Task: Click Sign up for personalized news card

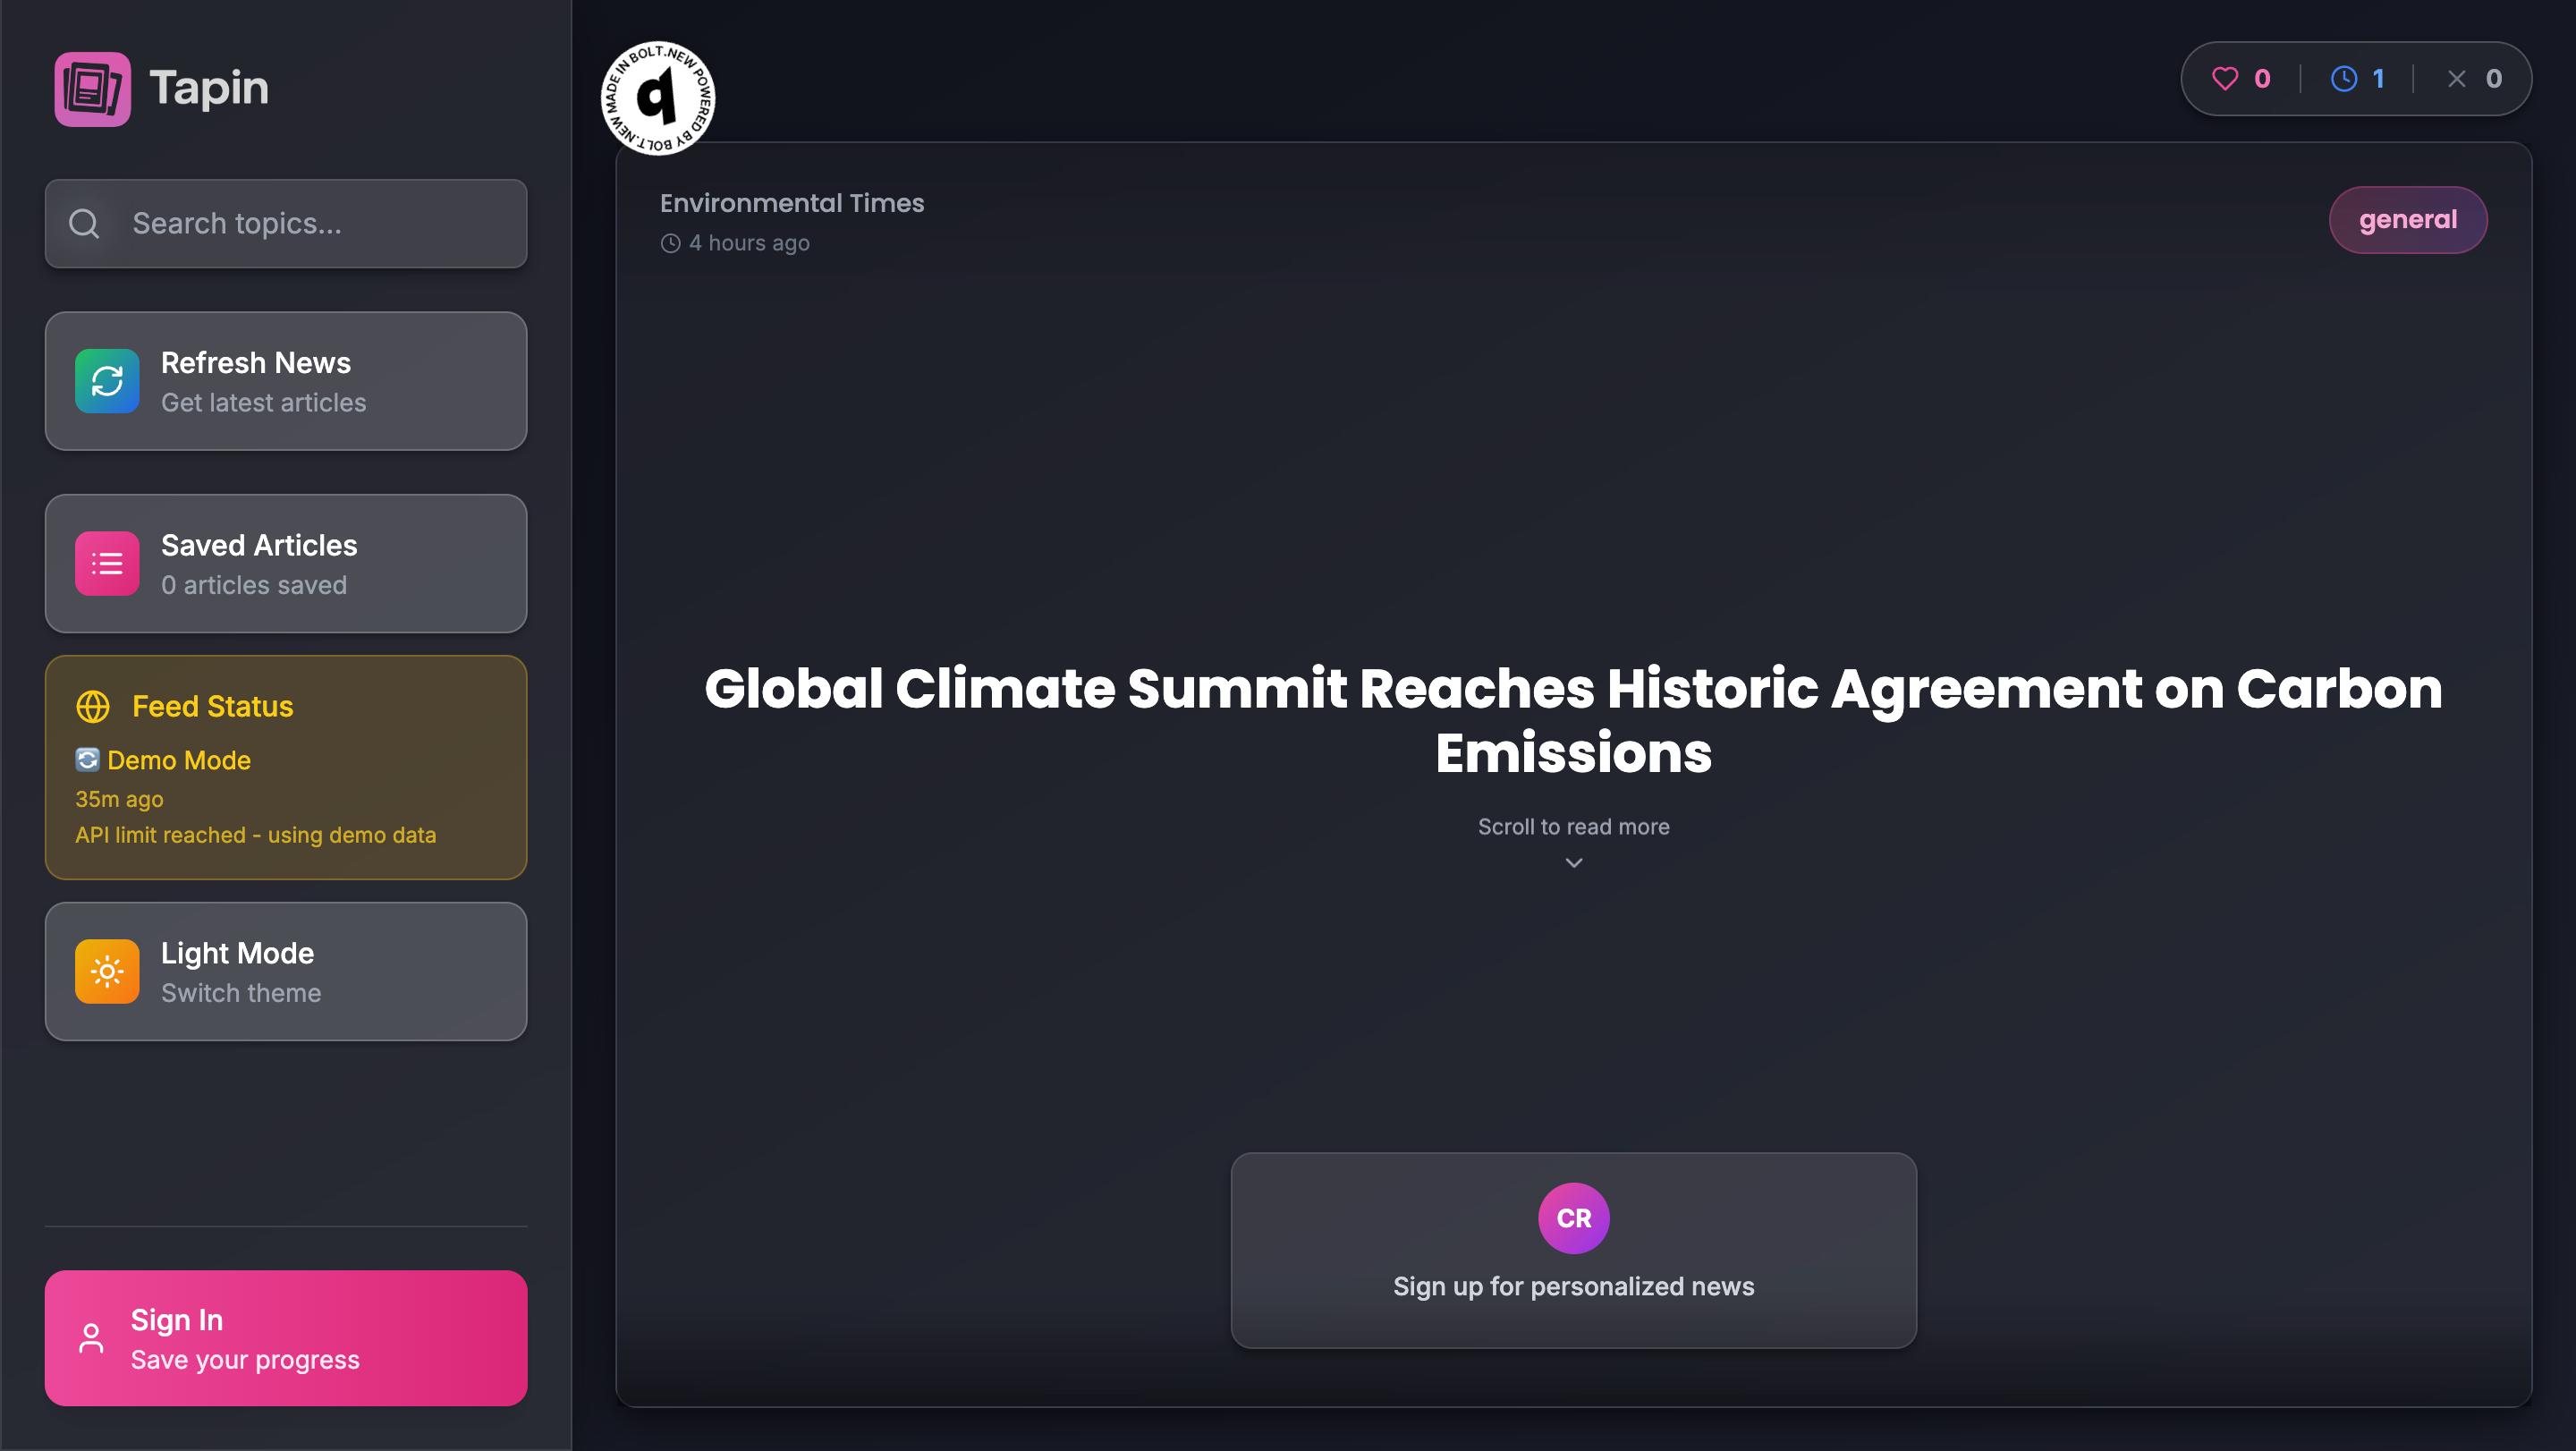Action: (1573, 1250)
